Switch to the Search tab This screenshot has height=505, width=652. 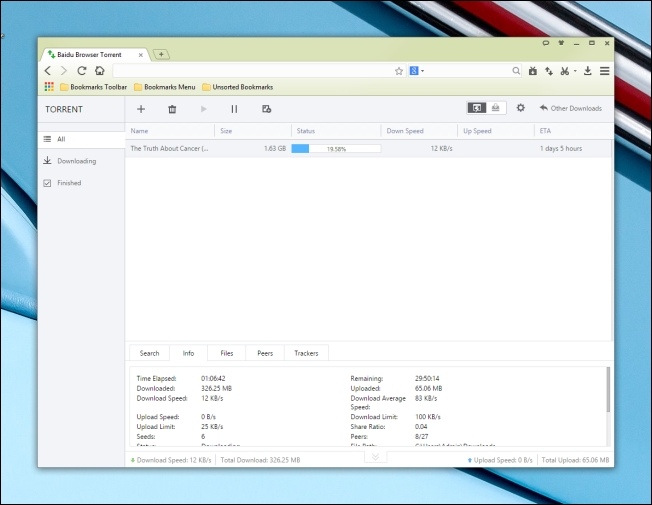click(x=149, y=353)
